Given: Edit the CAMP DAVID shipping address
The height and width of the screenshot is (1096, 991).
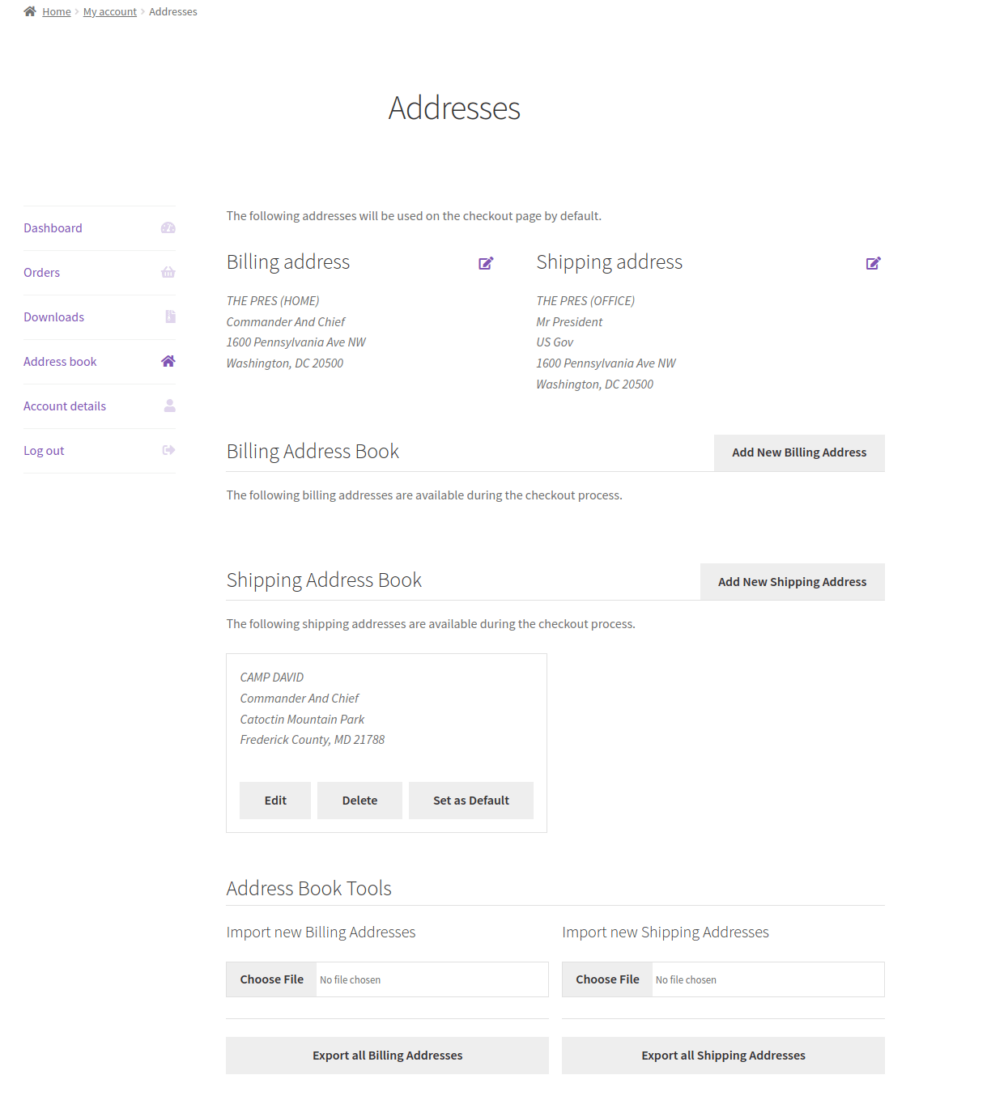Looking at the screenshot, I should 275,800.
